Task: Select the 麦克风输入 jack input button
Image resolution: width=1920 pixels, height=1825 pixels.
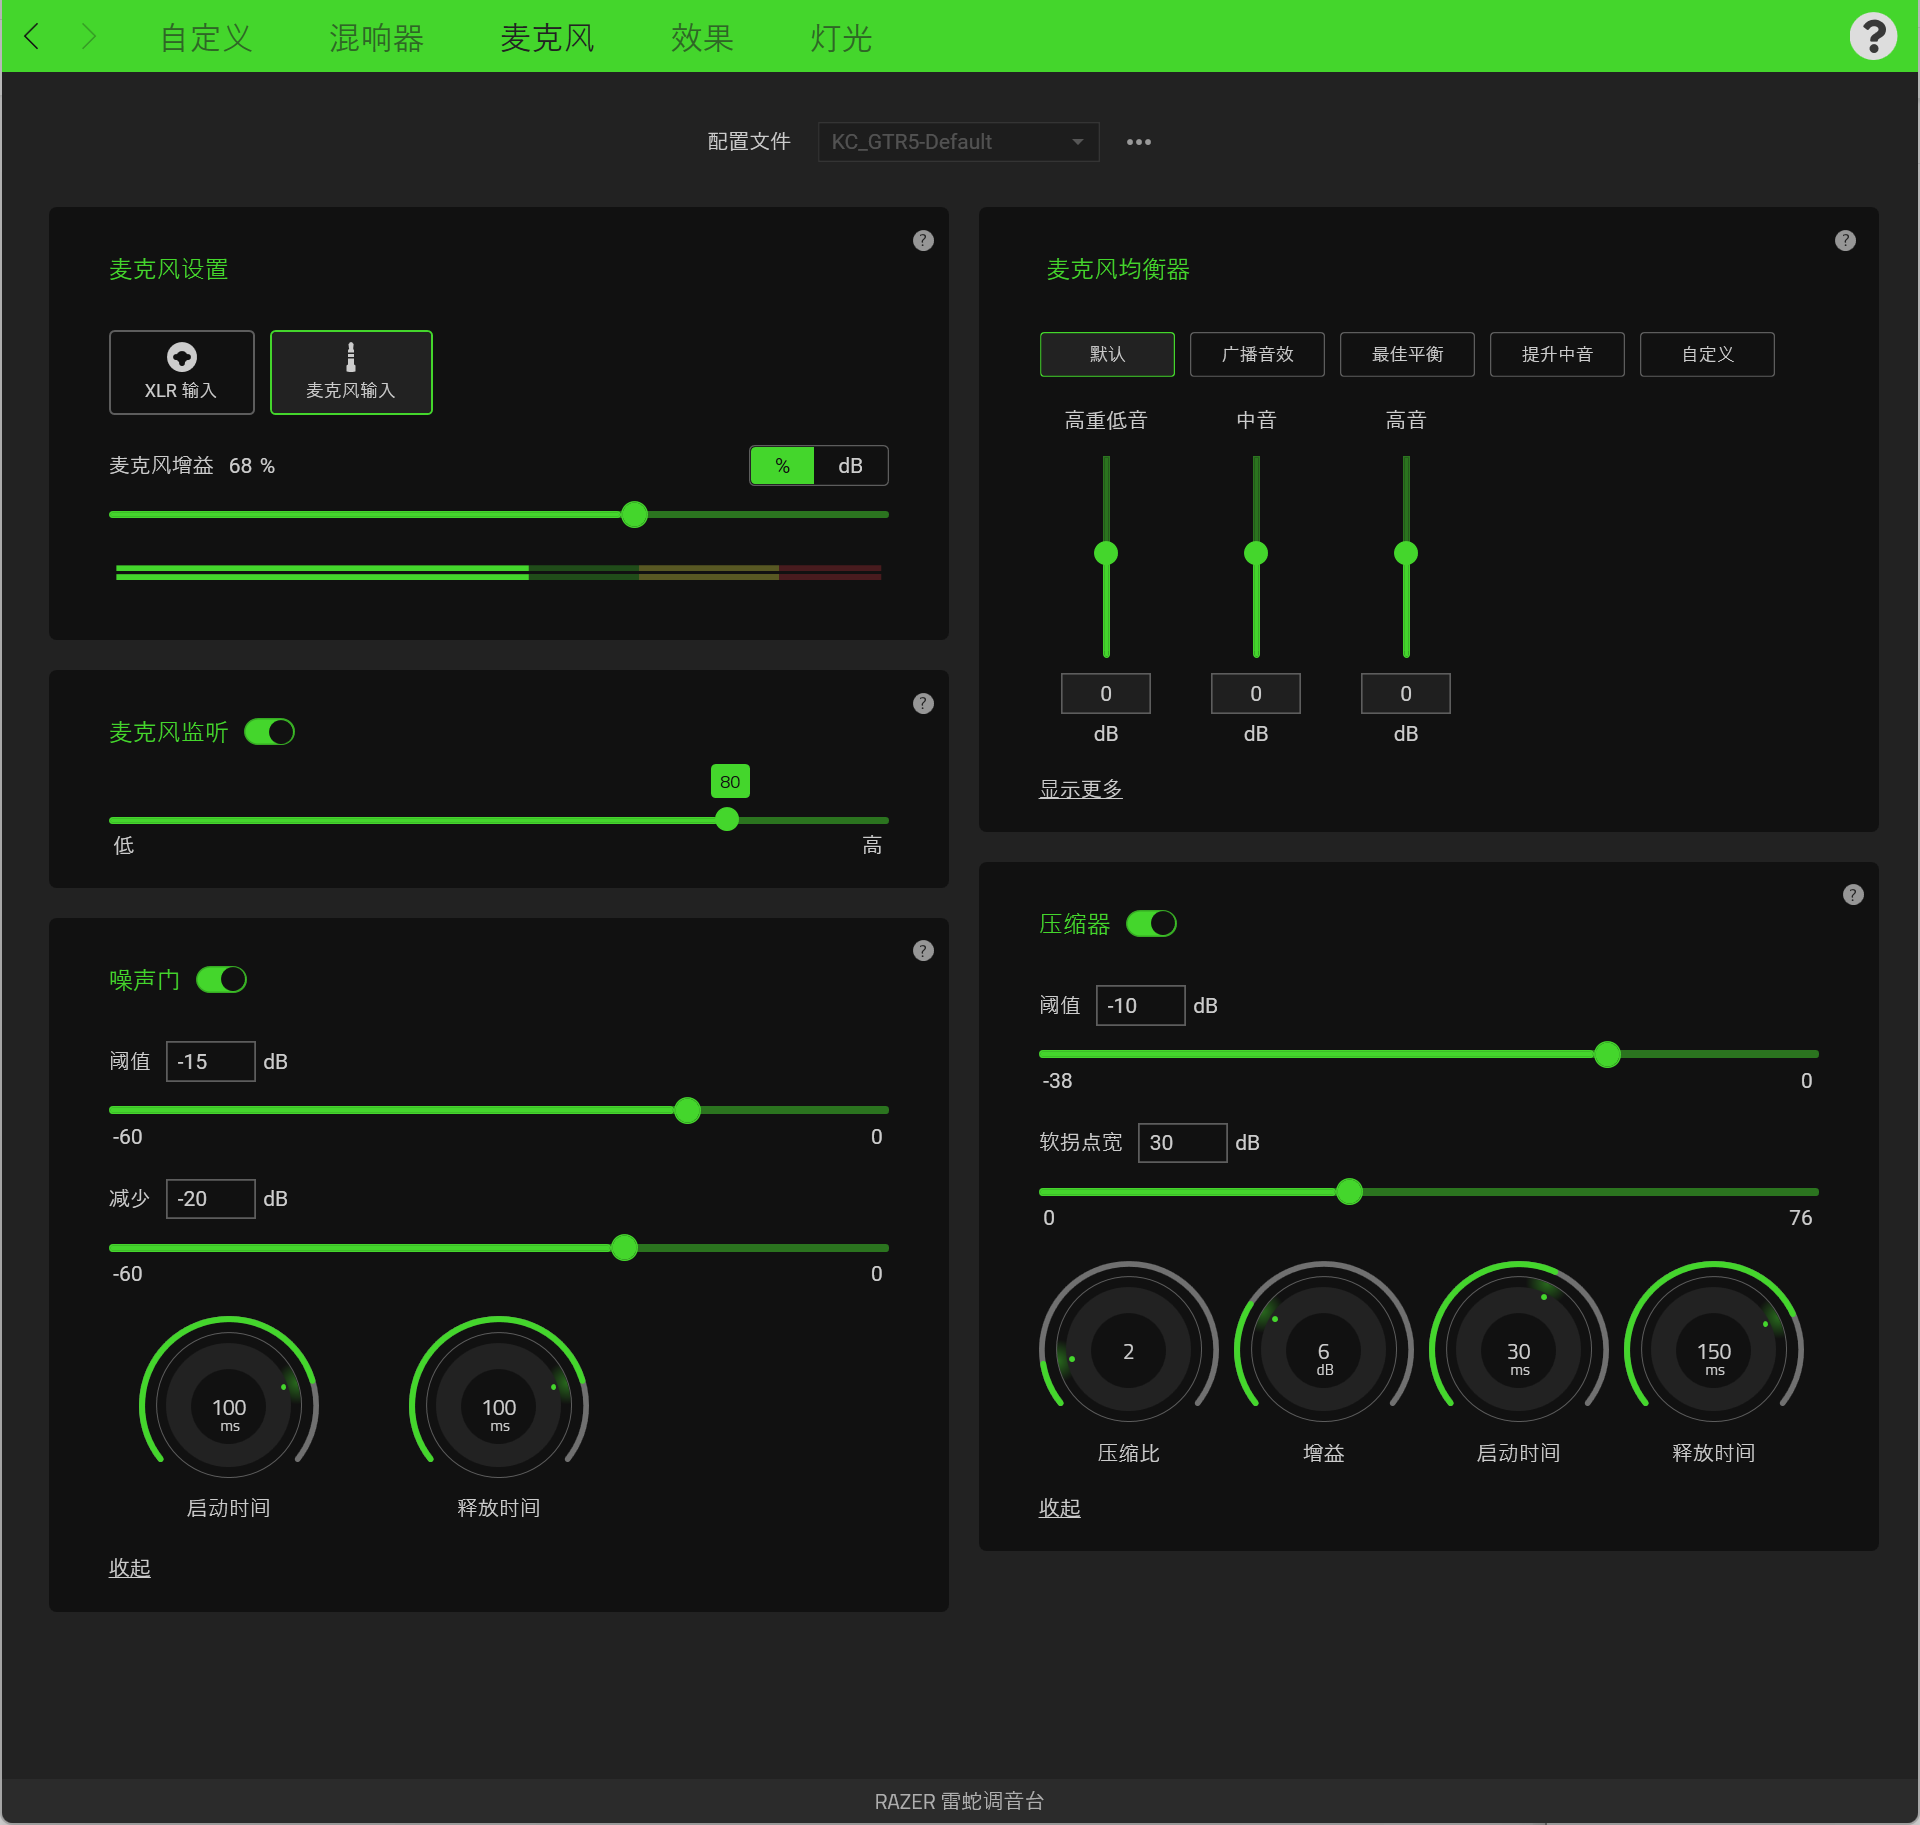Action: 351,372
